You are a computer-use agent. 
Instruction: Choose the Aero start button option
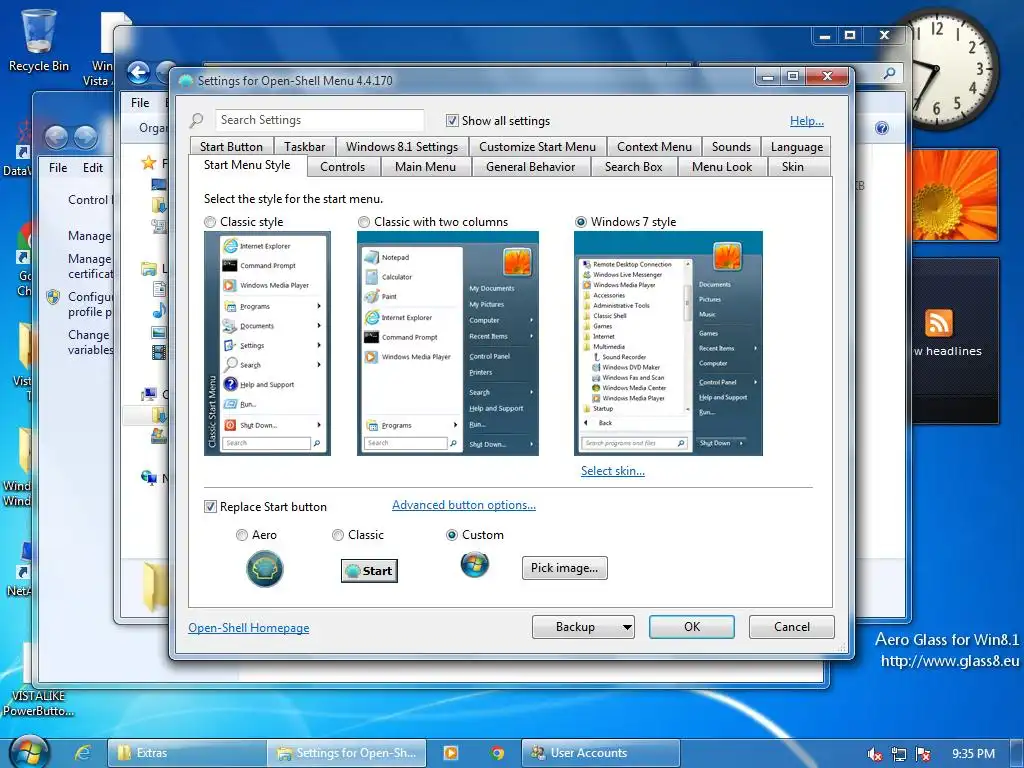242,535
